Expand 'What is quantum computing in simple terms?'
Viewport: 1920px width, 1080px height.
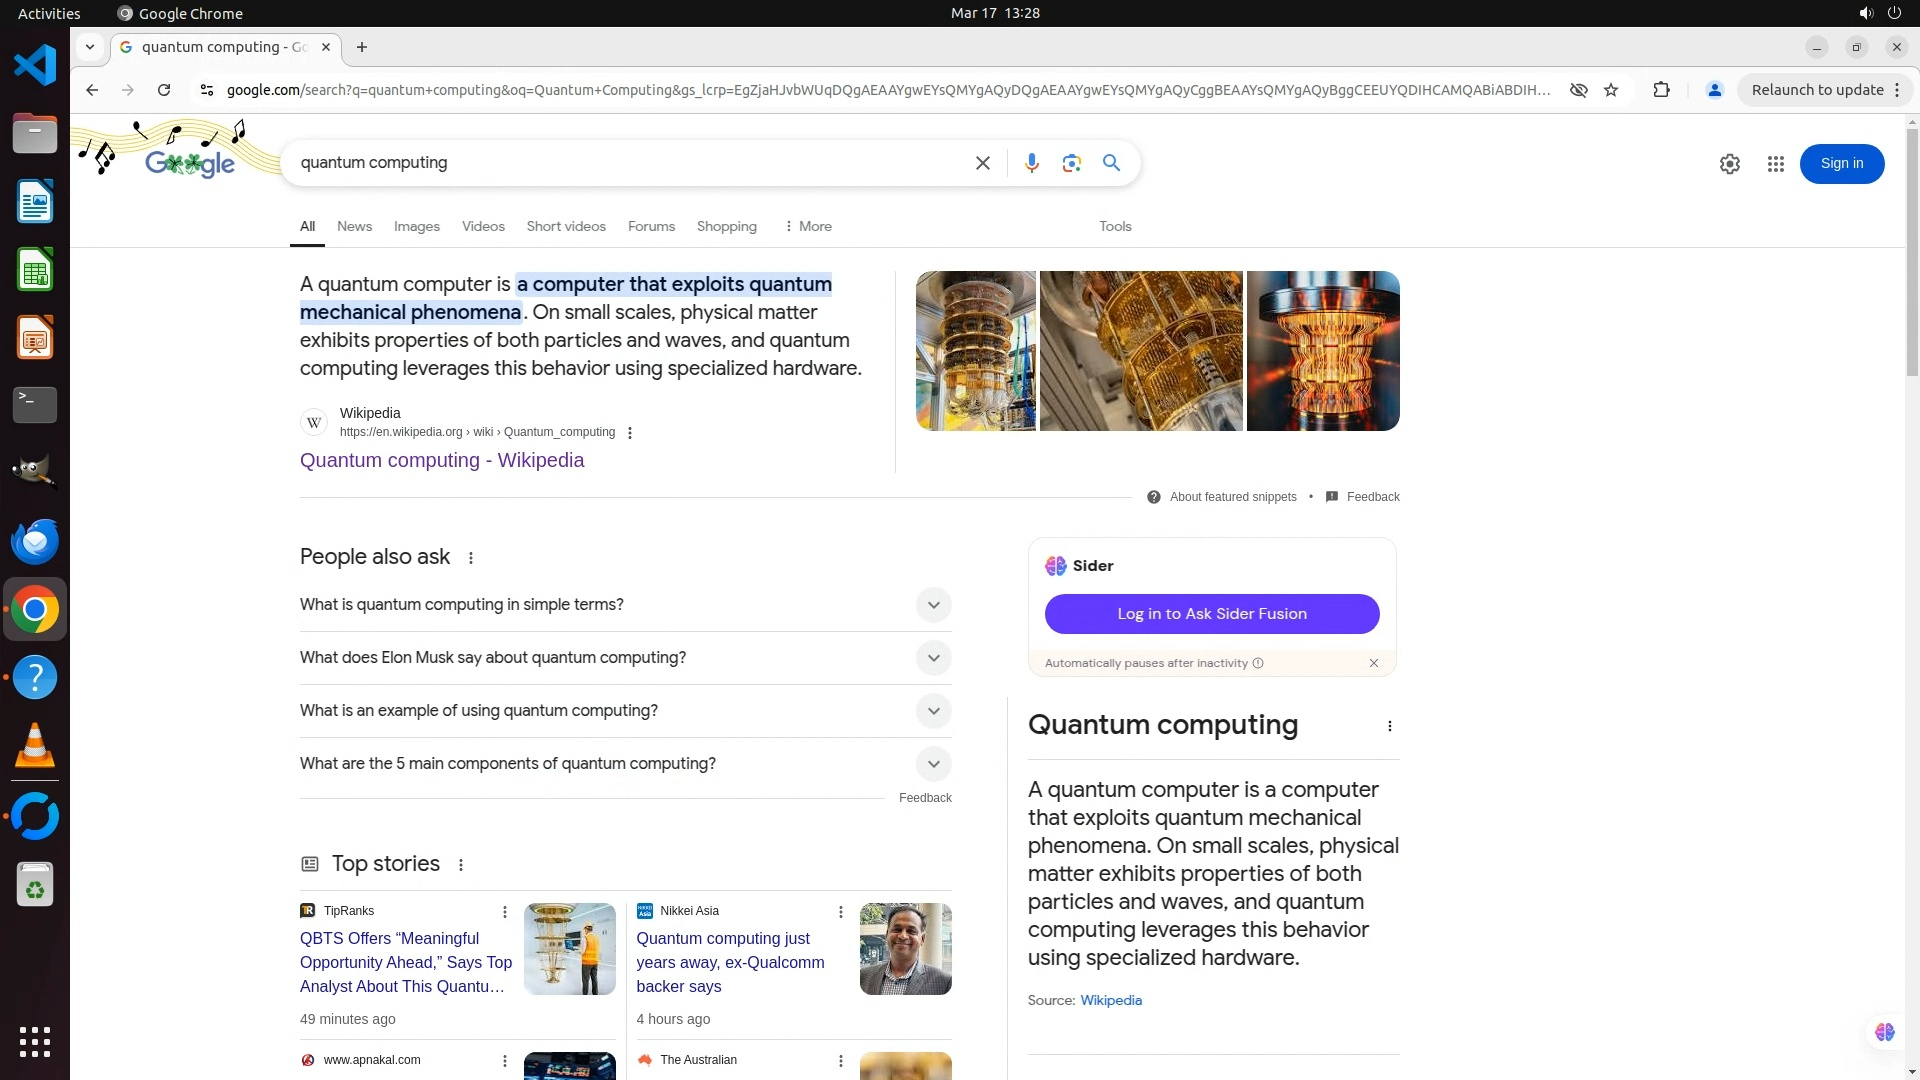(932, 605)
